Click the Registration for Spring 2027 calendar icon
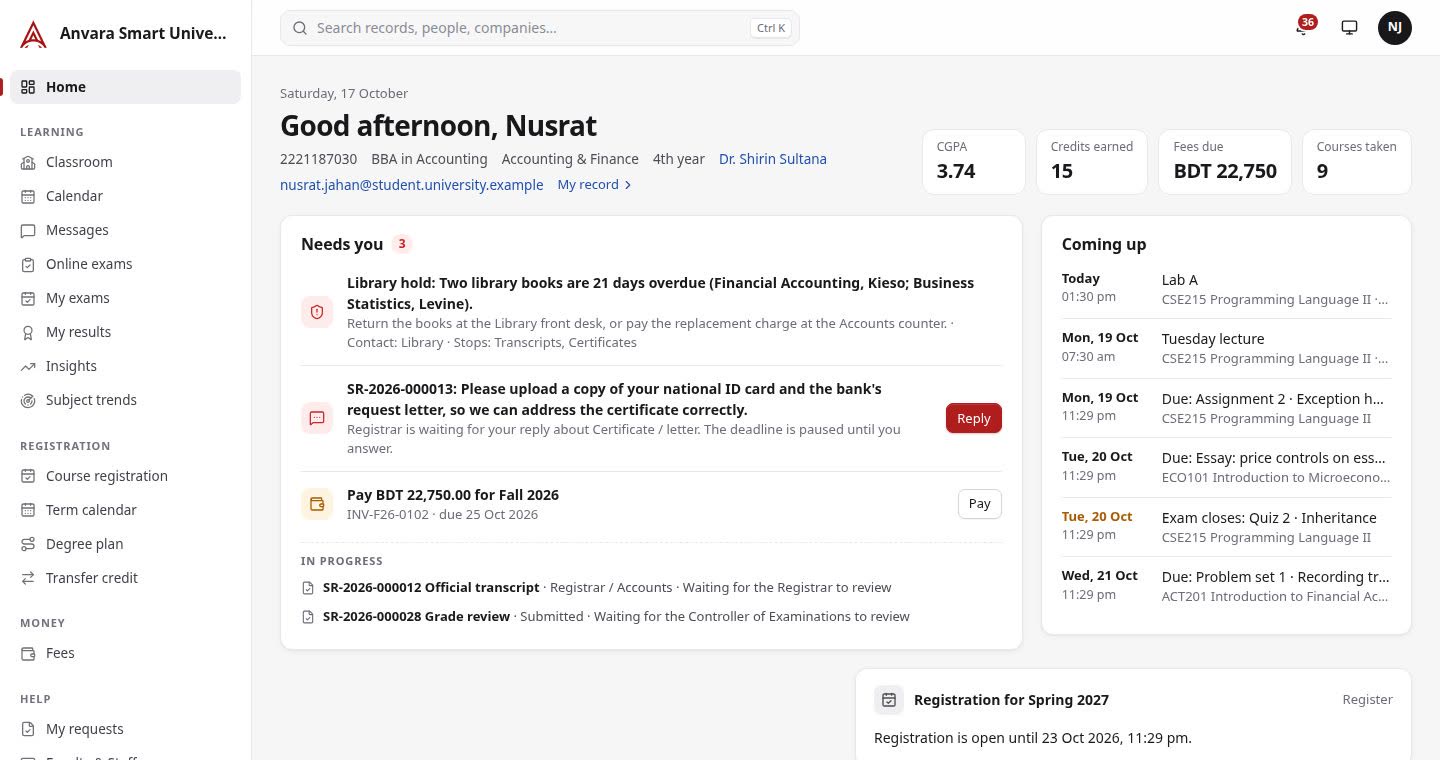The image size is (1440, 760). 889,700
